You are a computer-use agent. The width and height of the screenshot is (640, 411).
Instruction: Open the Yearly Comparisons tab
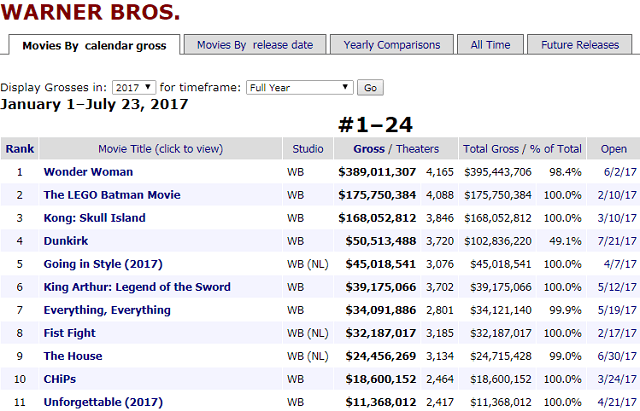click(x=392, y=44)
